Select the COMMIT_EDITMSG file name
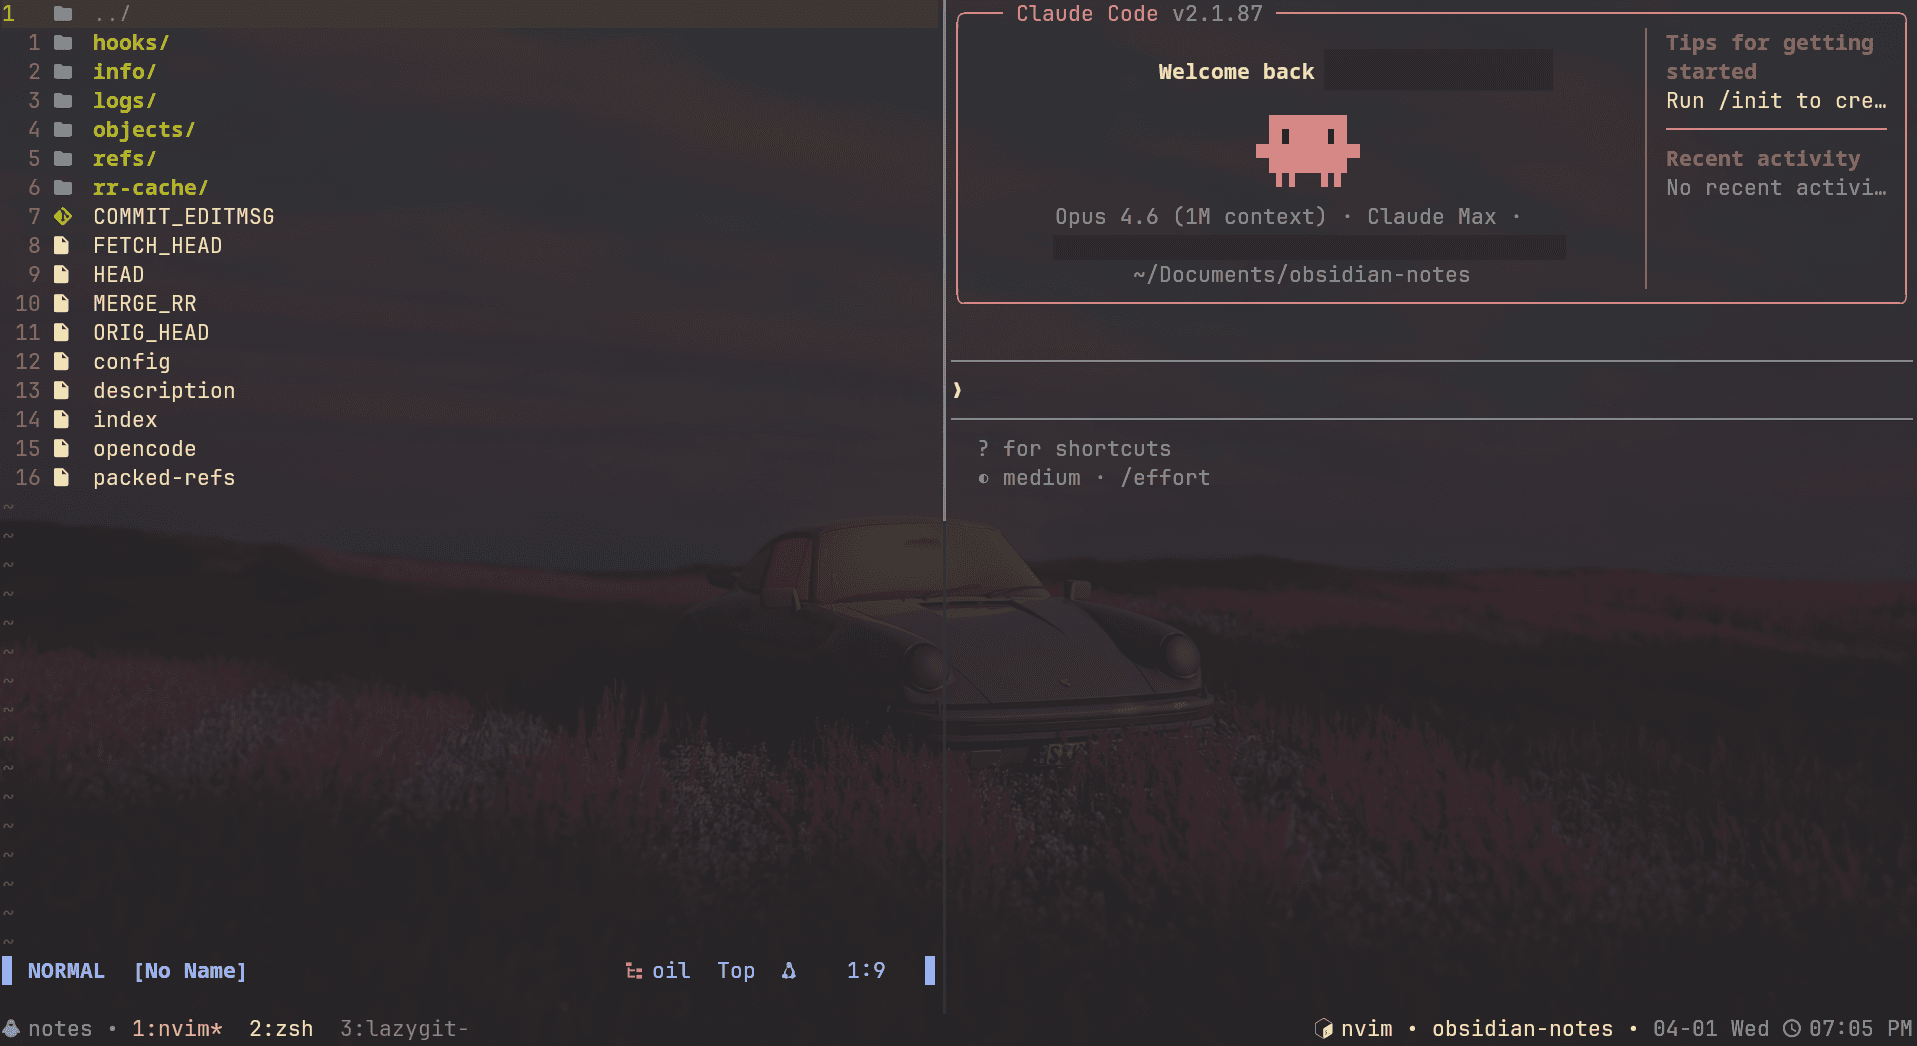Screen dimensions: 1917x1046 tap(184, 217)
